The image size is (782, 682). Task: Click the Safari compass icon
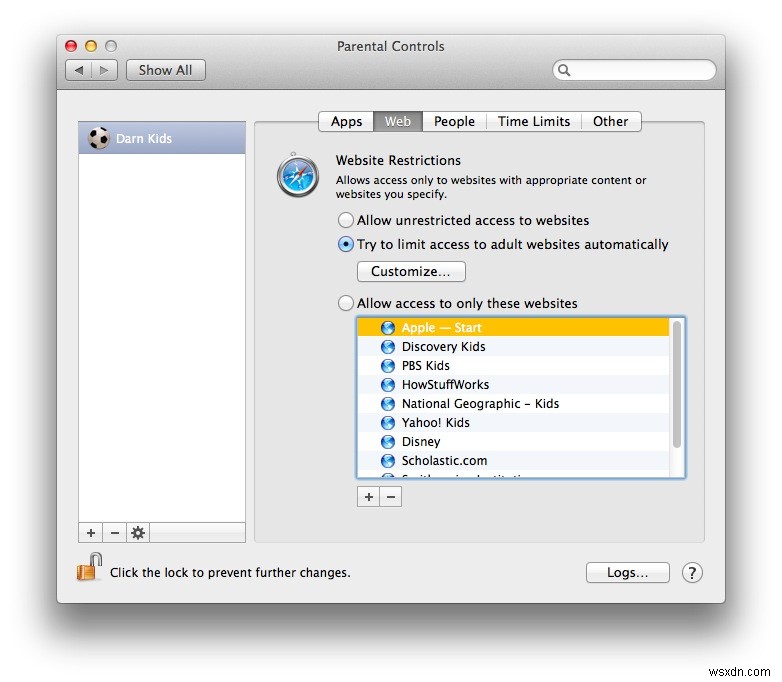[298, 176]
